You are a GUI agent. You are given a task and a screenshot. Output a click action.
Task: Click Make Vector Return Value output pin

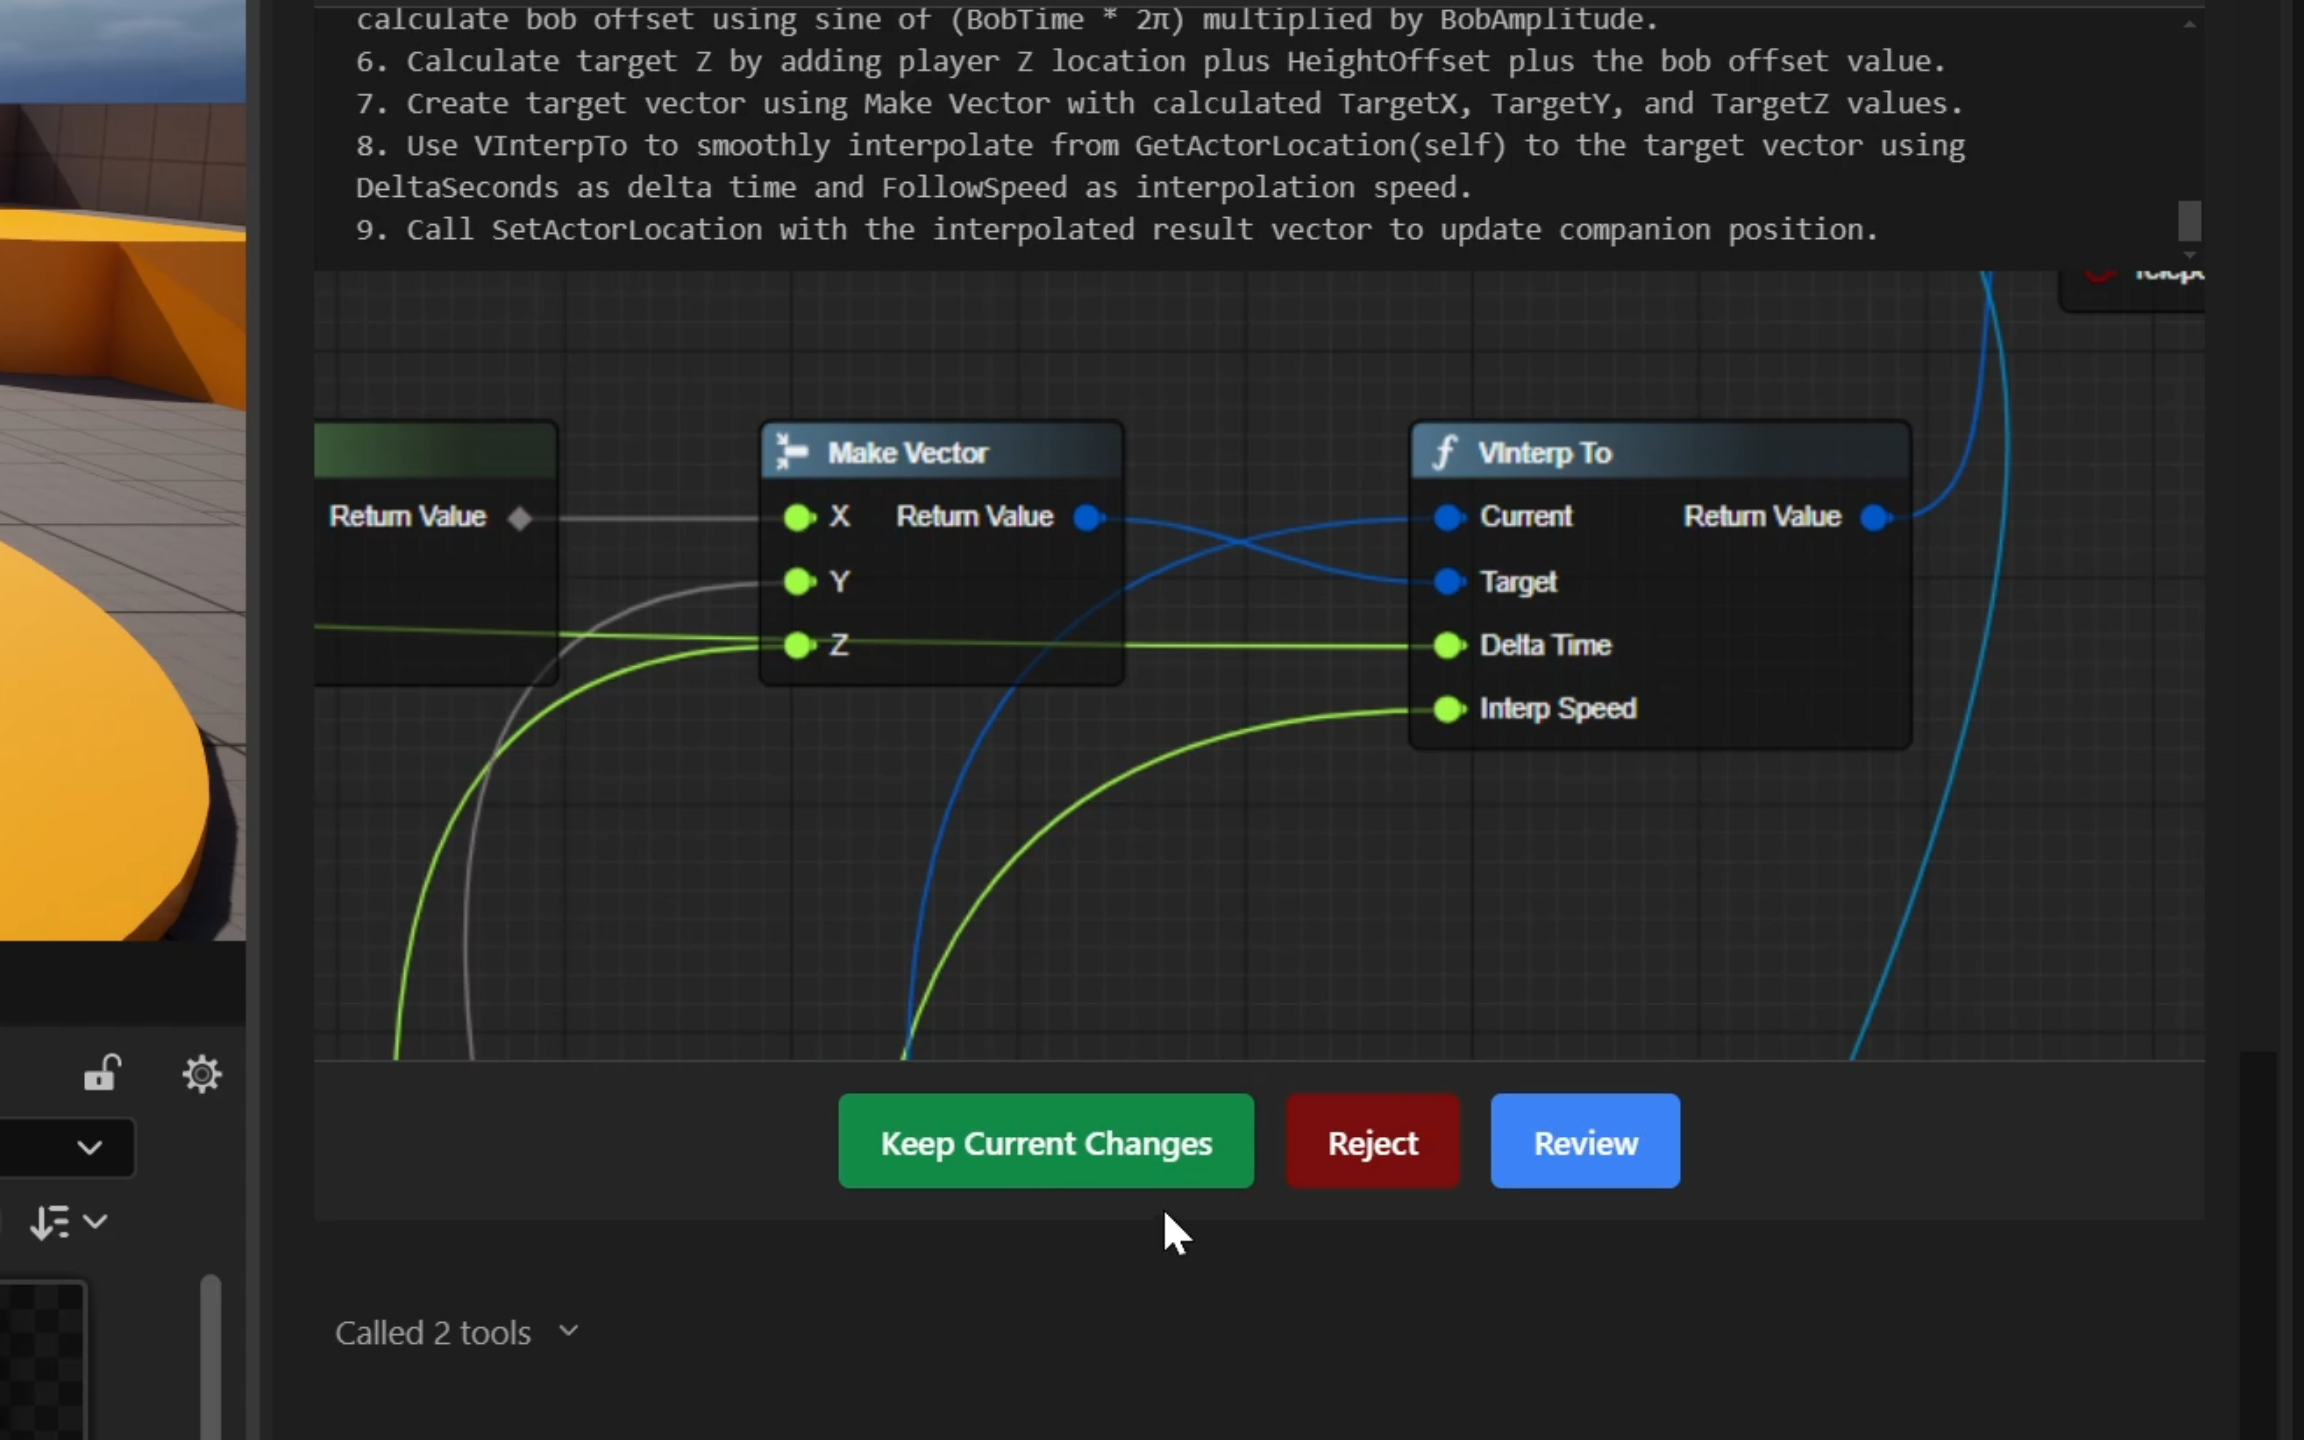tap(1087, 517)
